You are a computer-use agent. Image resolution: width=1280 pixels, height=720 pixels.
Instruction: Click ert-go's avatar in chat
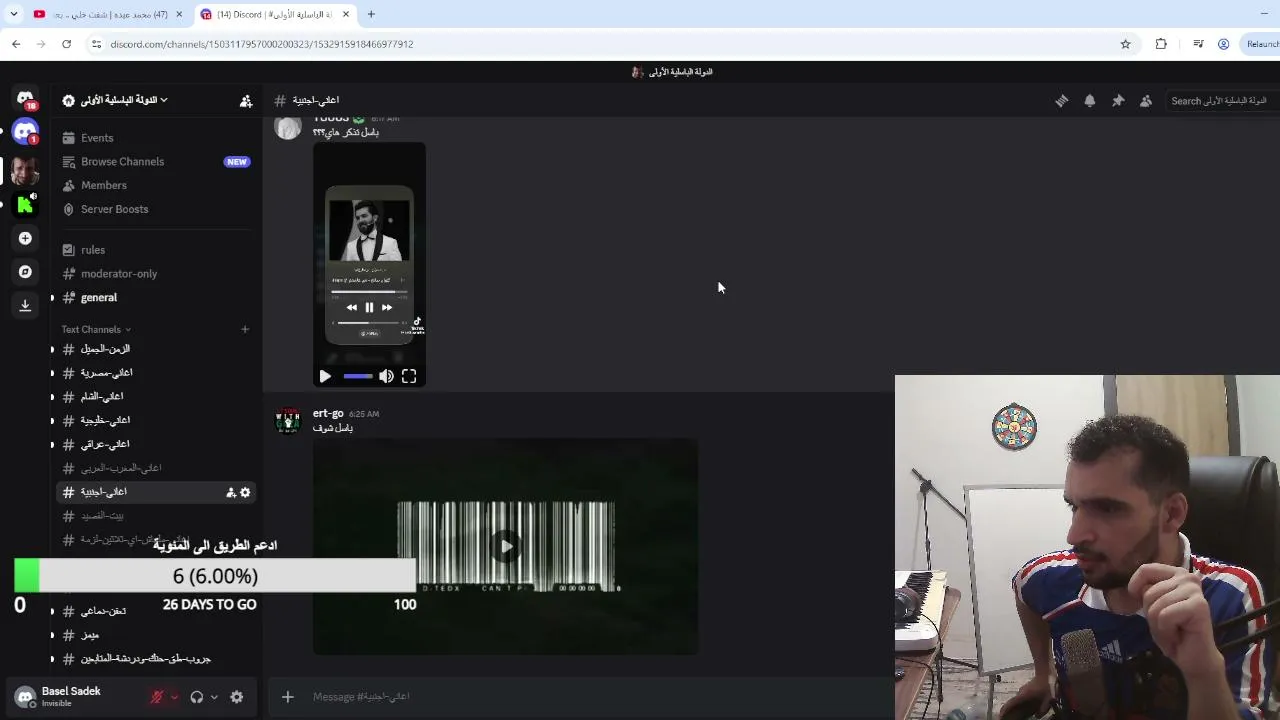[288, 421]
